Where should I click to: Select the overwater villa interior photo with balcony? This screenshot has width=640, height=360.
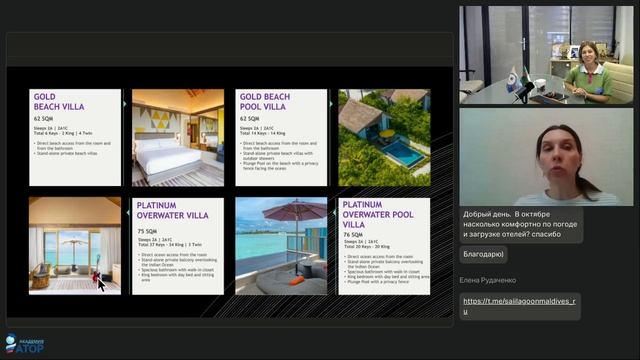point(75,246)
